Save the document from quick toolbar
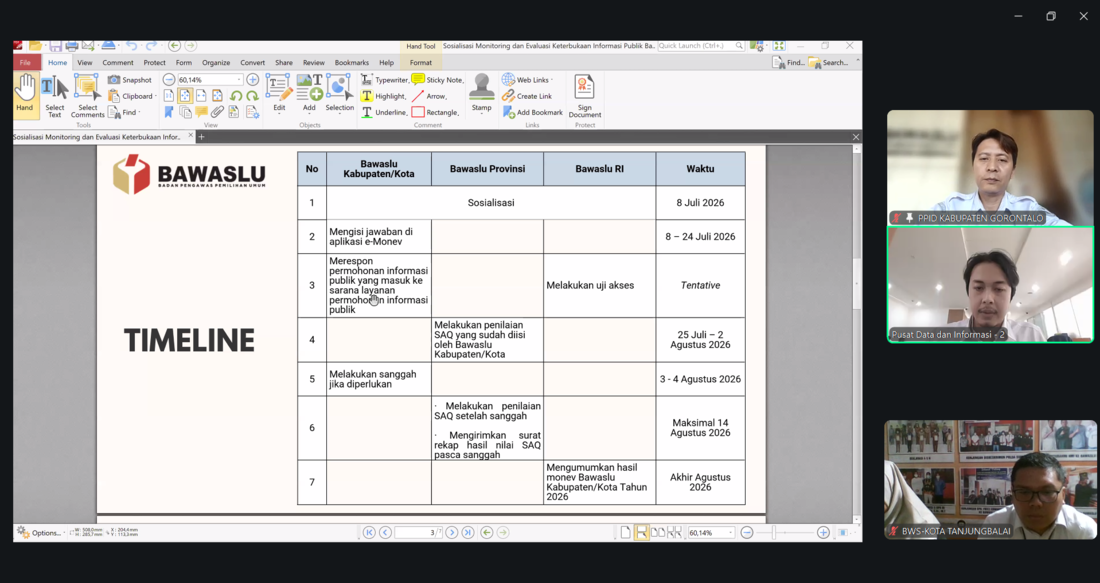 click(x=55, y=46)
